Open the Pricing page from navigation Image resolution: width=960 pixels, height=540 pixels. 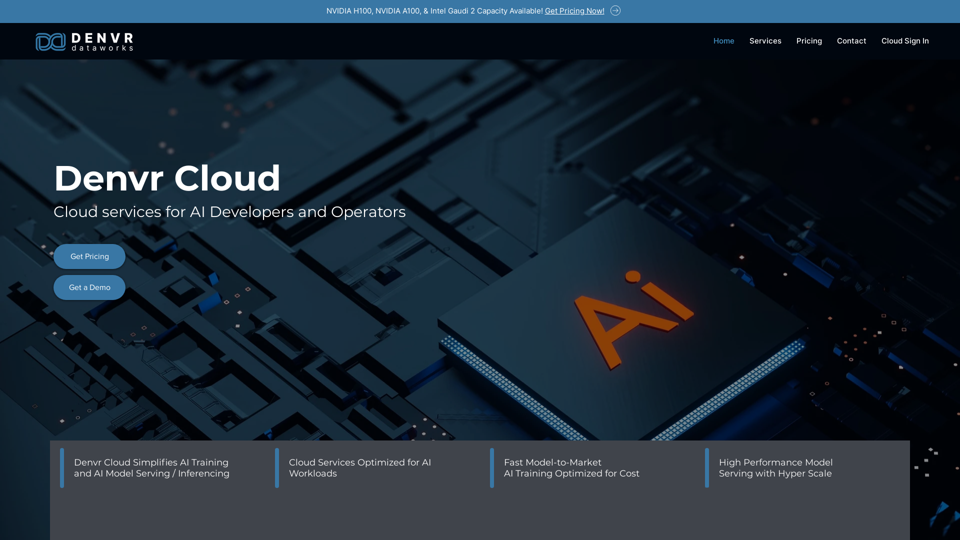pos(809,41)
